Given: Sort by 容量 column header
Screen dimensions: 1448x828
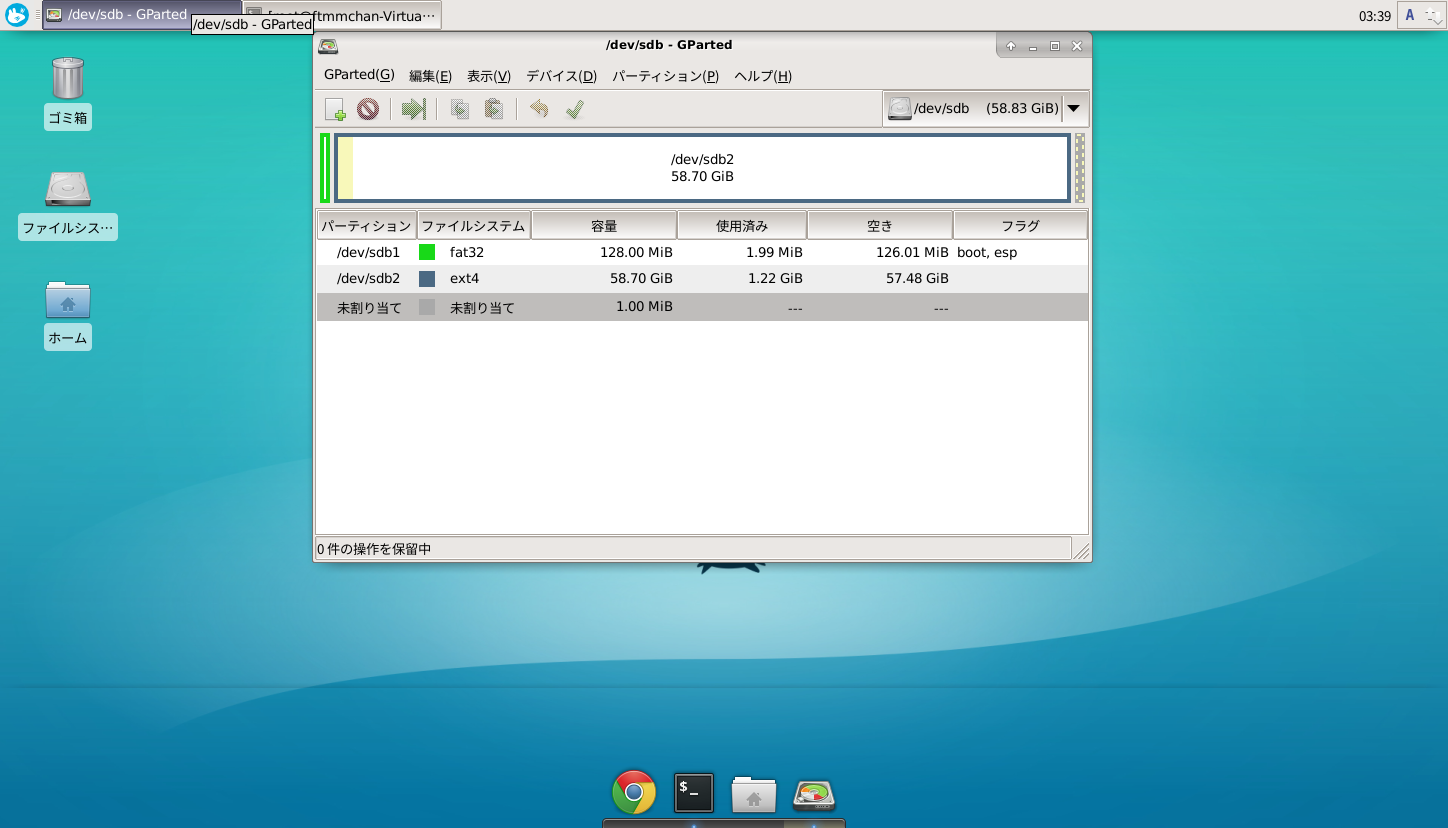Looking at the screenshot, I should tap(604, 225).
